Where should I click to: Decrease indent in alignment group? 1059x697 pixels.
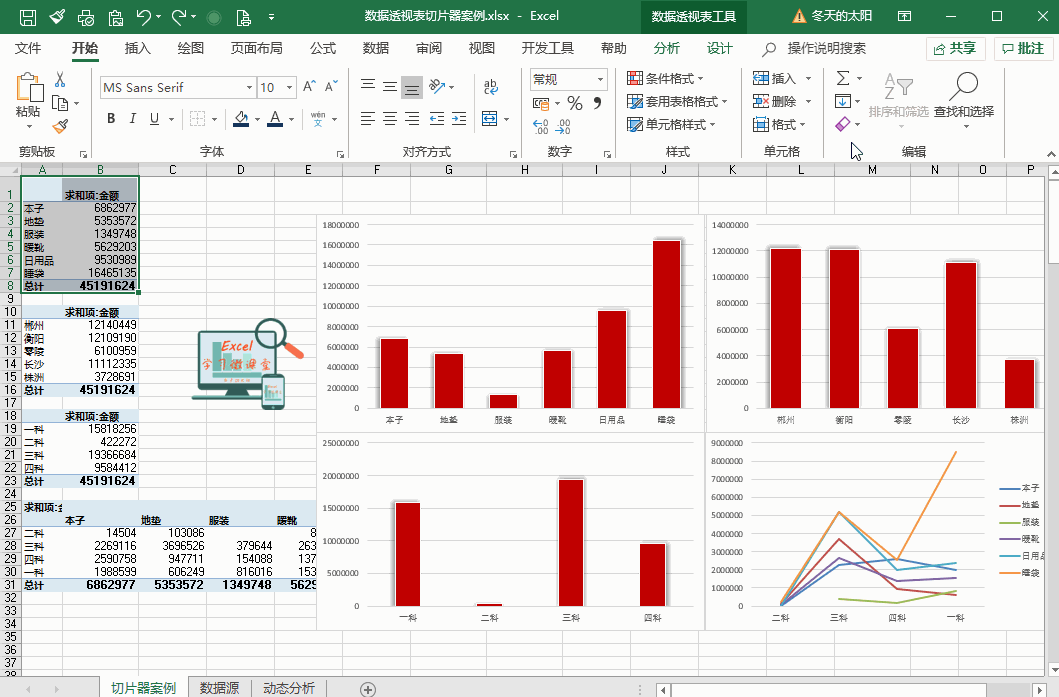click(437, 119)
